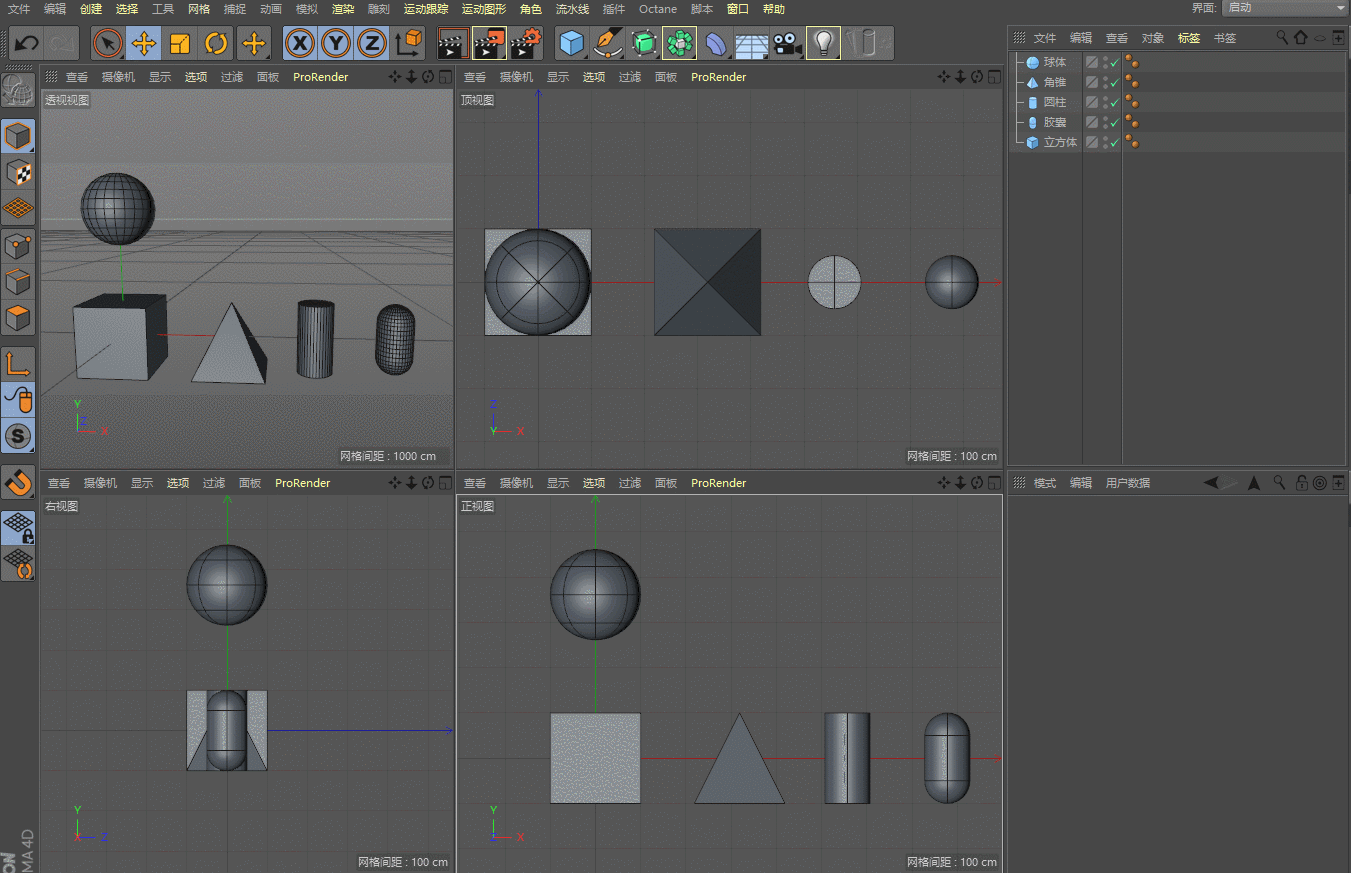Toggle the green checkmark for 球体 object
Viewport: 1351px width, 873px height.
(x=1114, y=62)
